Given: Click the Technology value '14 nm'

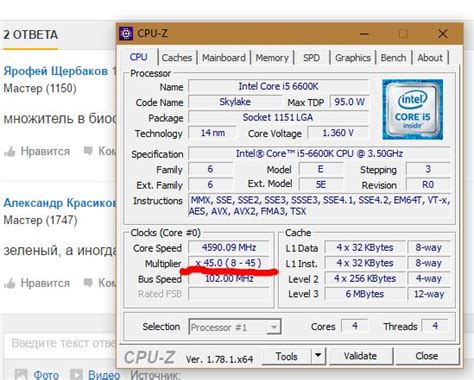Looking at the screenshot, I should pos(213,133).
